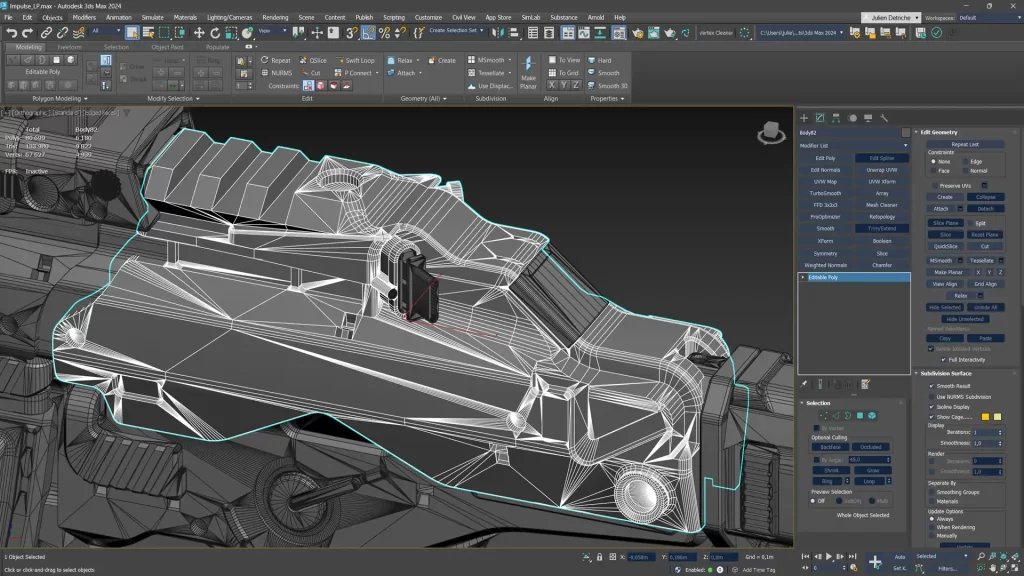The width and height of the screenshot is (1024, 576).
Task: Select the Edge constraint radio button
Action: coord(964,161)
